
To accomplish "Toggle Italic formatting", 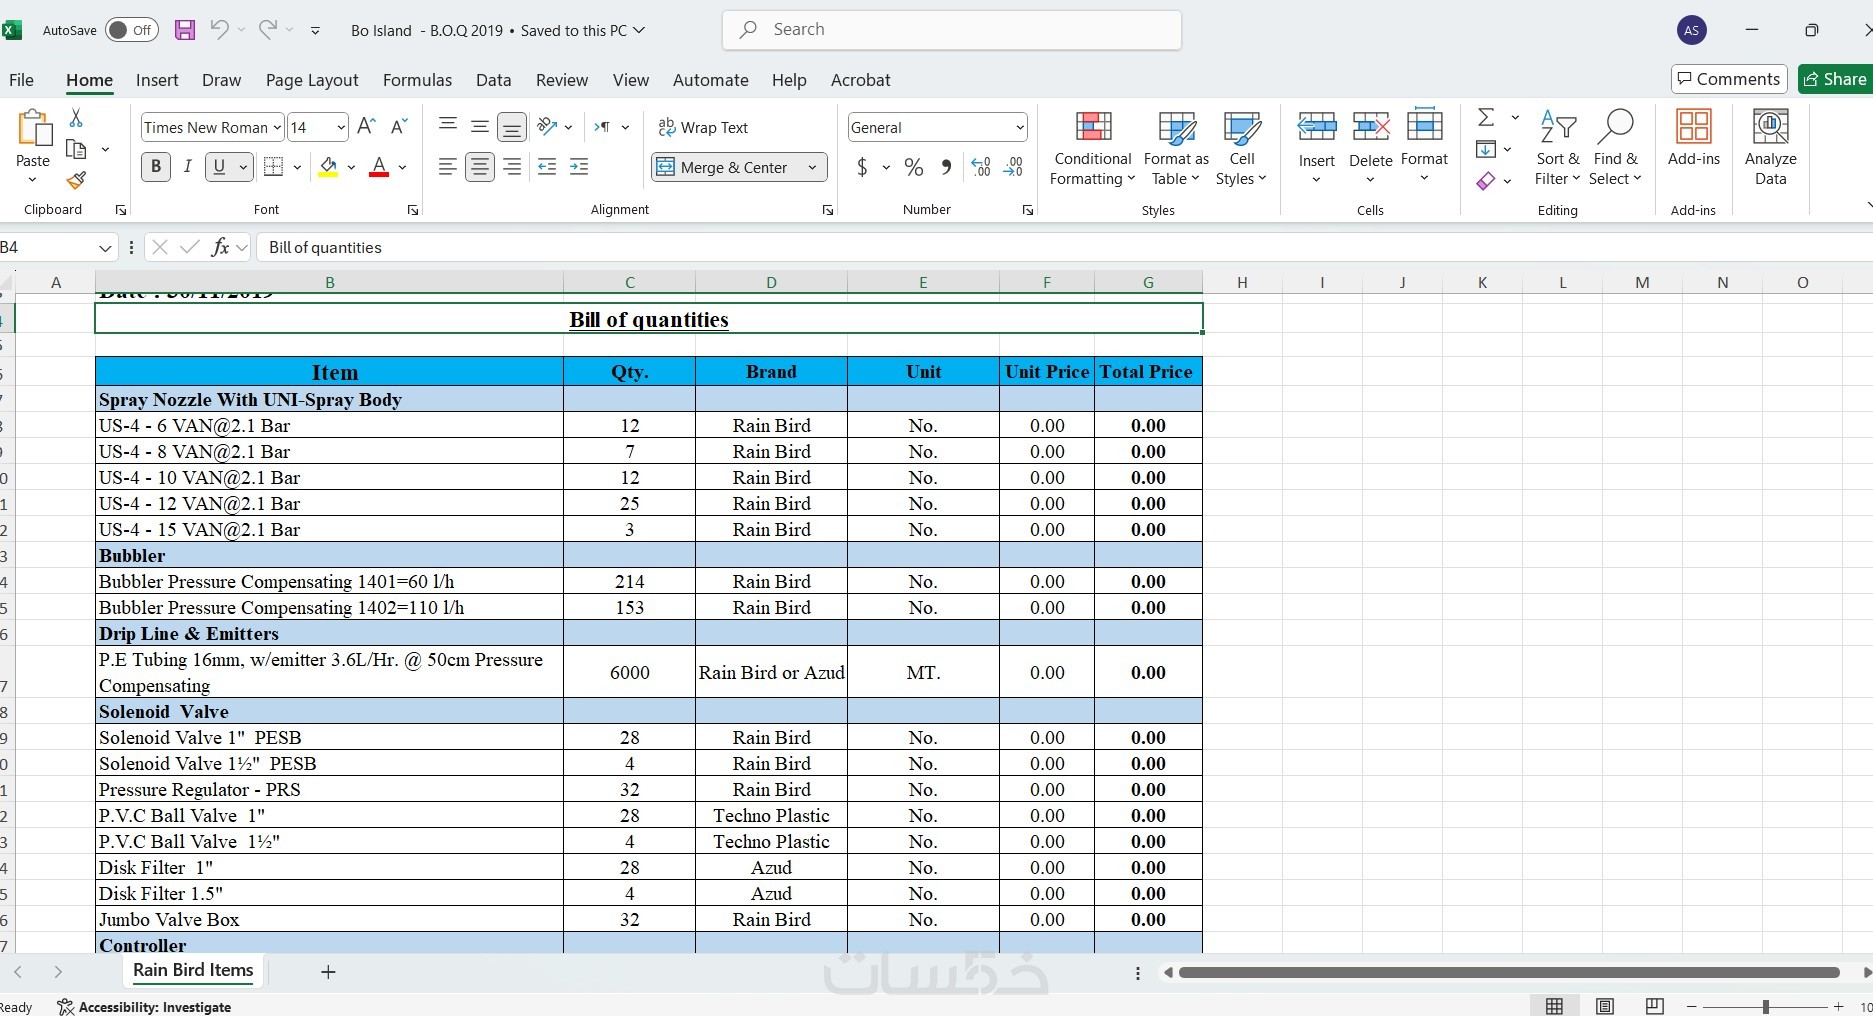I will tap(187, 167).
